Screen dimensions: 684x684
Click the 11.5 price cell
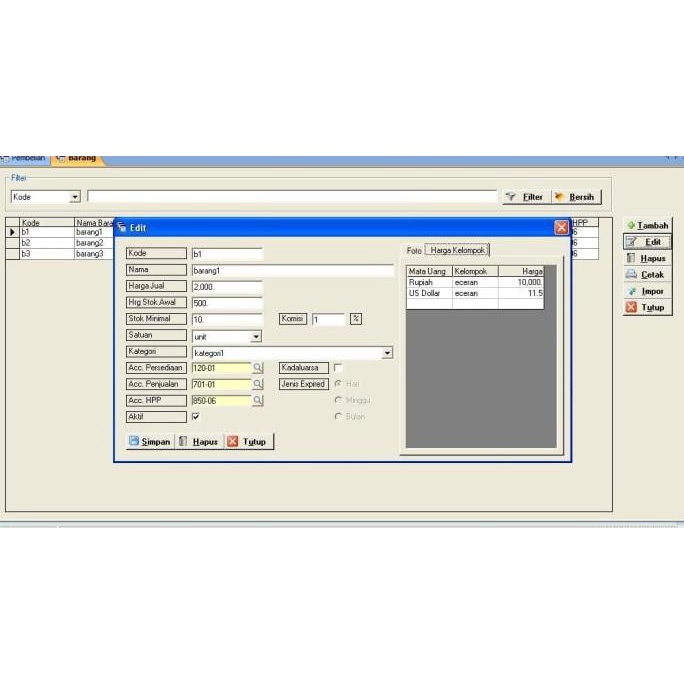tap(521, 293)
